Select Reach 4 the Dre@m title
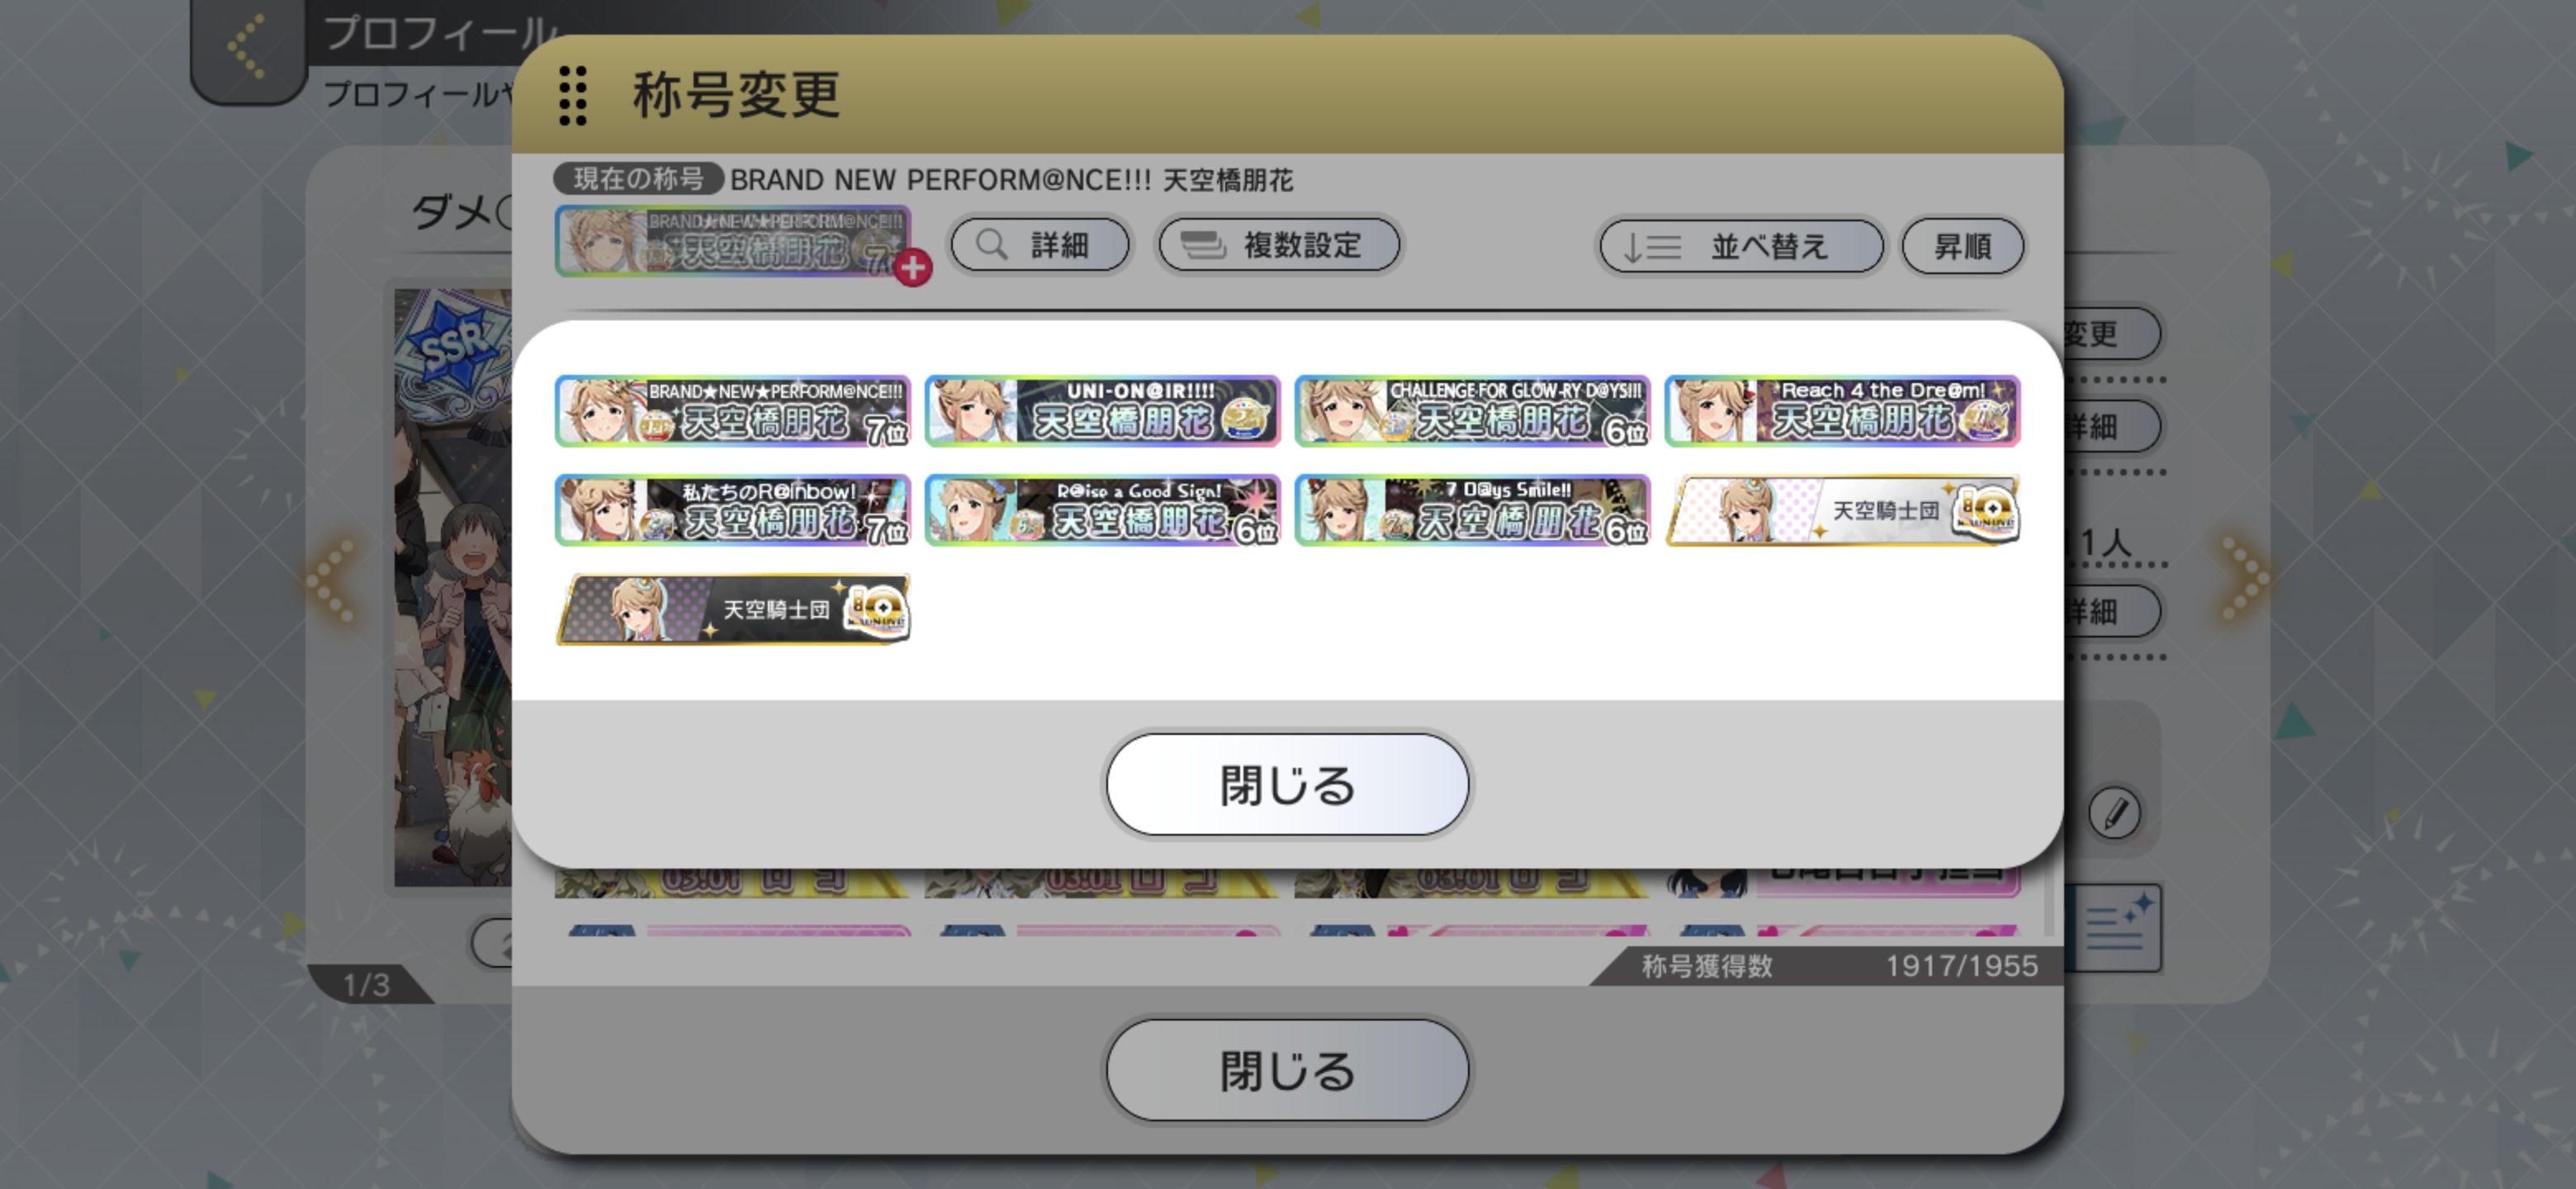Viewport: 2576px width, 1189px height. point(1842,411)
